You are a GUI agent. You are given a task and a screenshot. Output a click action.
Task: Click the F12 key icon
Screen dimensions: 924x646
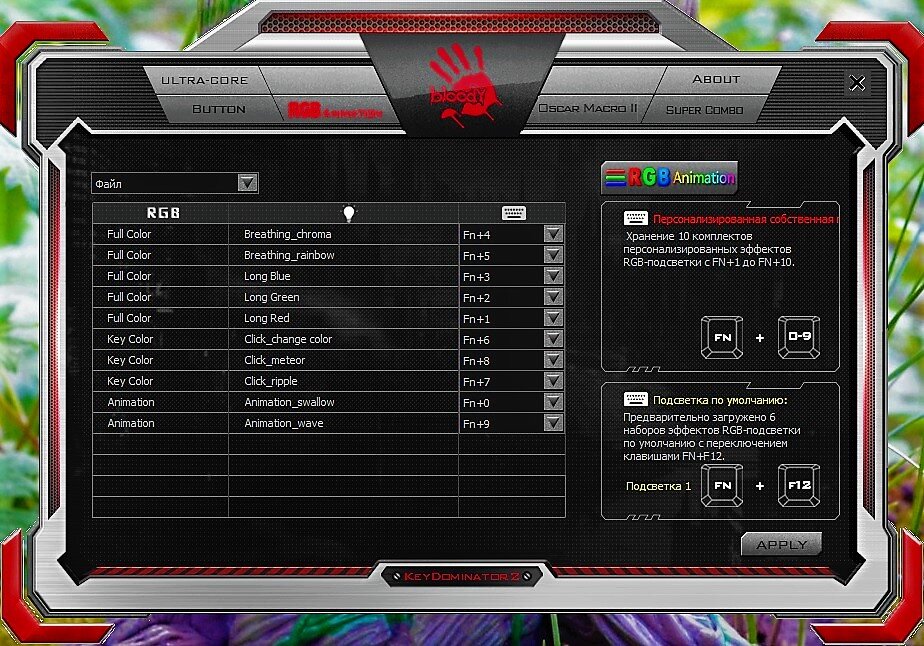[x=799, y=486]
